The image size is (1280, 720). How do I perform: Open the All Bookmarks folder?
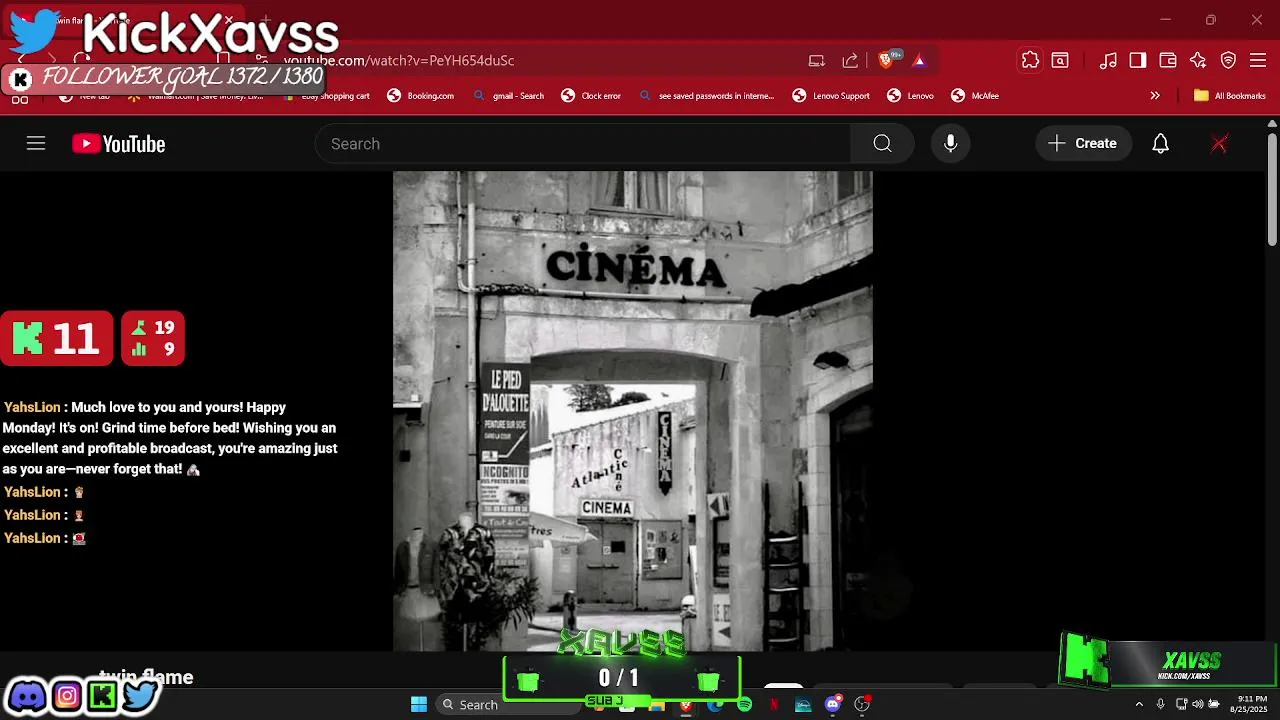1230,96
